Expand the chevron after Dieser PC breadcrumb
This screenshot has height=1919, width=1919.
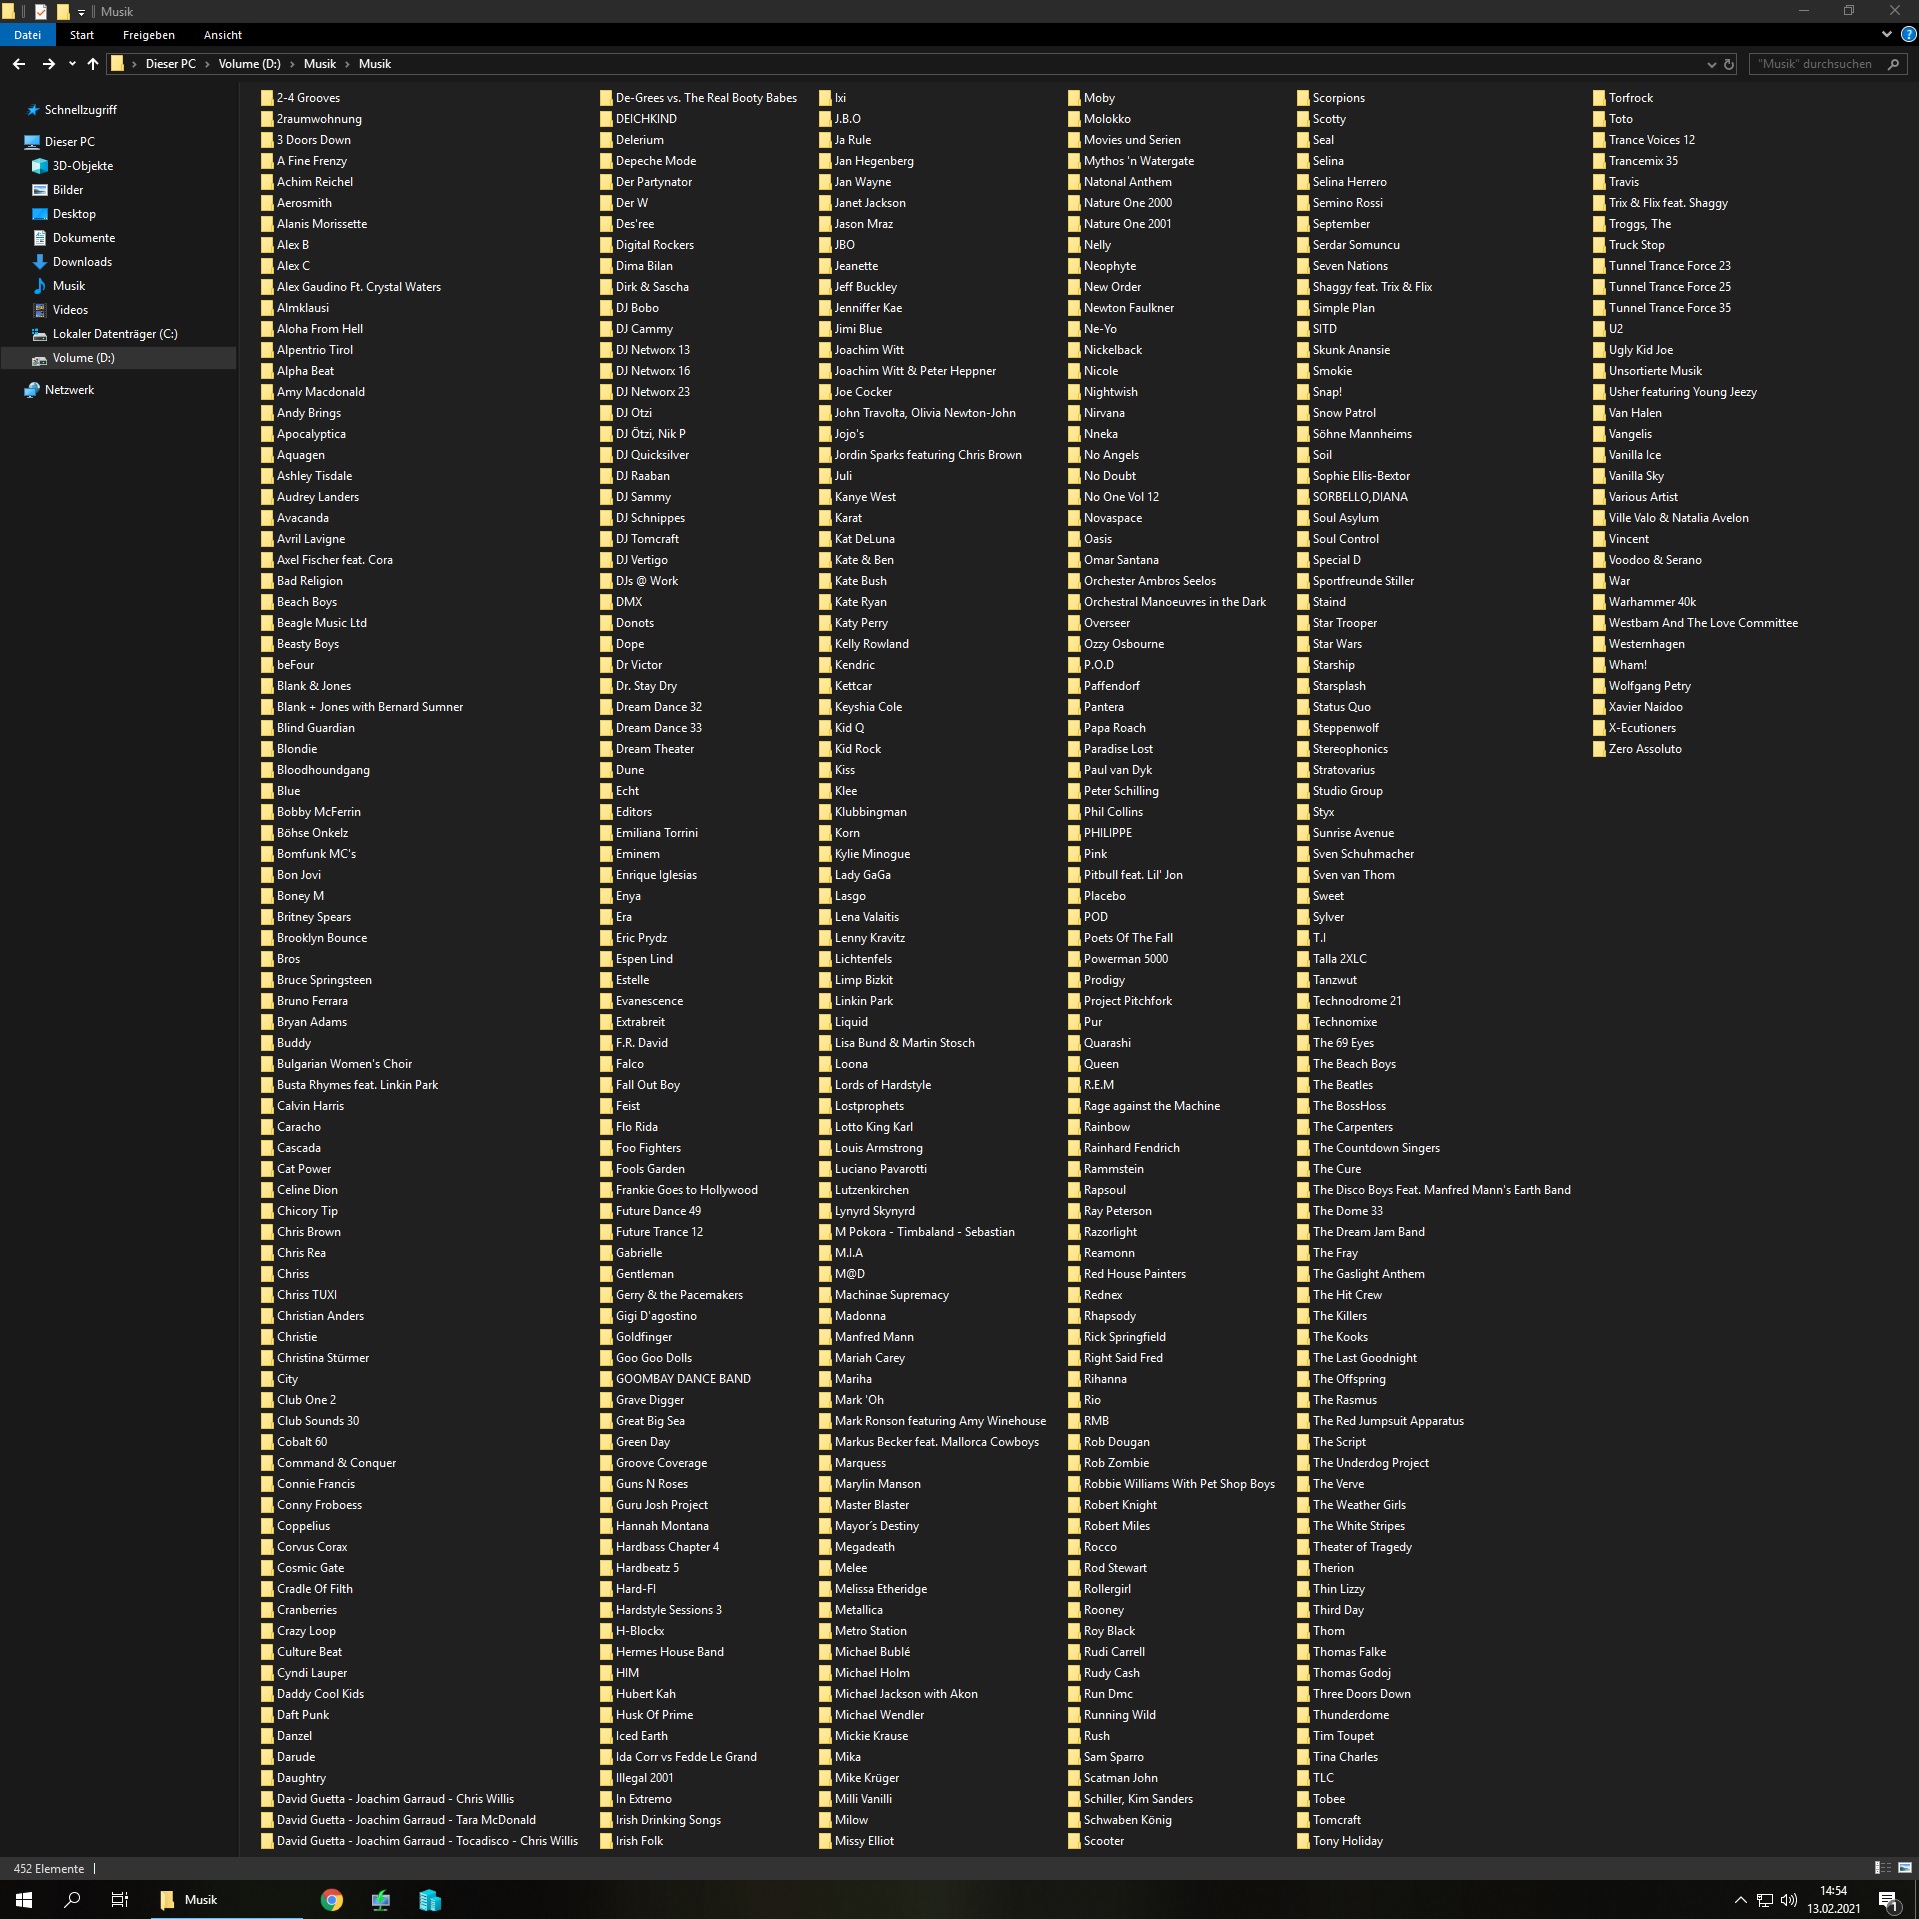(x=207, y=64)
